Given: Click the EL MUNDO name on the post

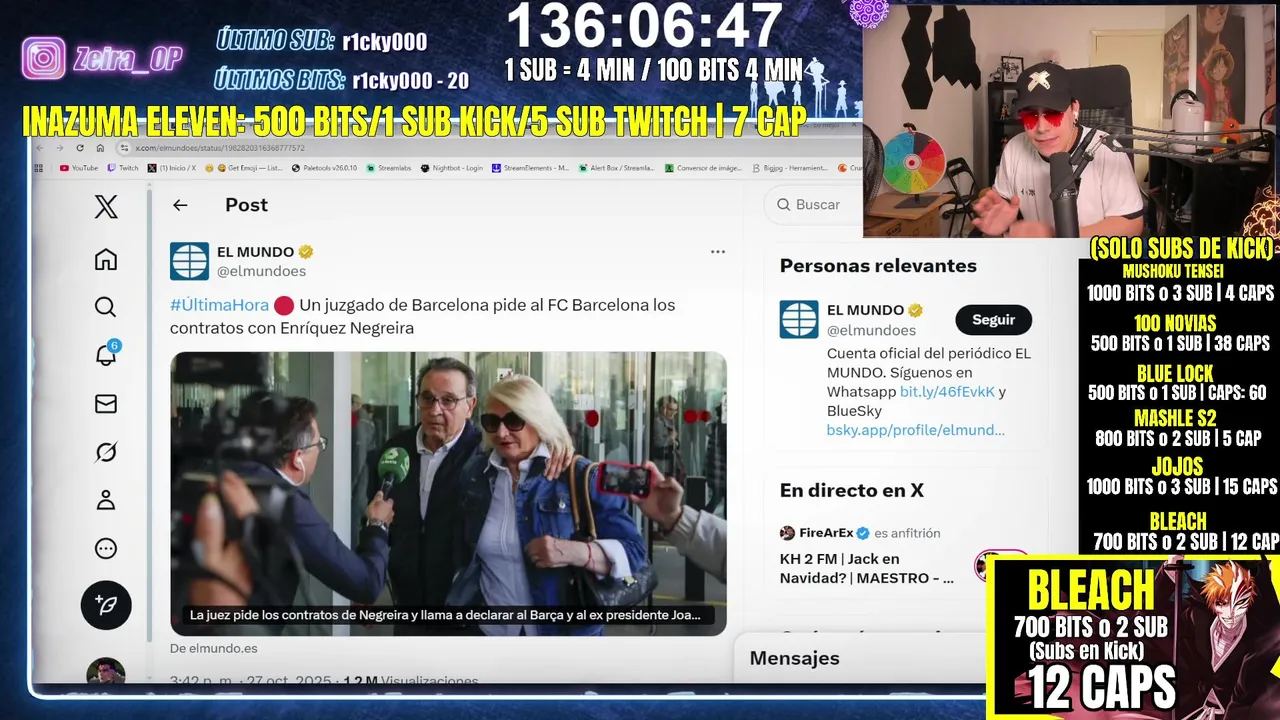Looking at the screenshot, I should click(x=255, y=252).
